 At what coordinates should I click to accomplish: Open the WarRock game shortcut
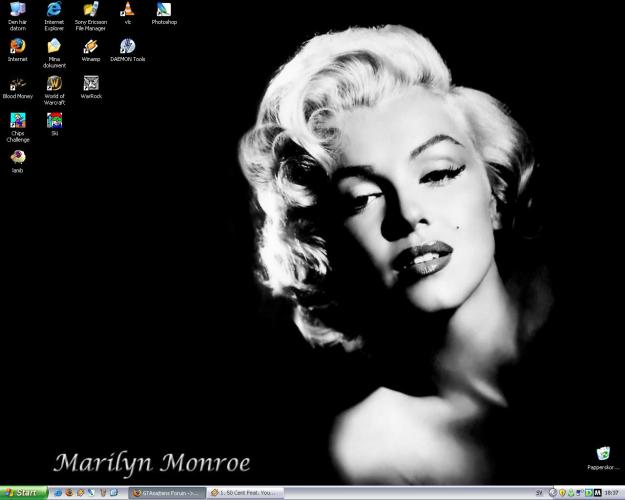point(91,84)
